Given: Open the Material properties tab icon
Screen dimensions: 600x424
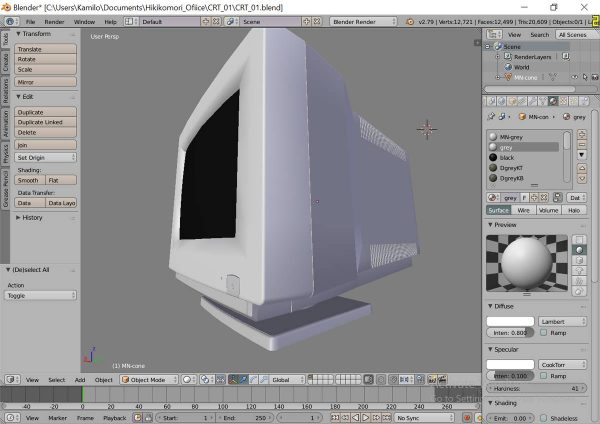Looking at the screenshot, I should pos(554,101).
